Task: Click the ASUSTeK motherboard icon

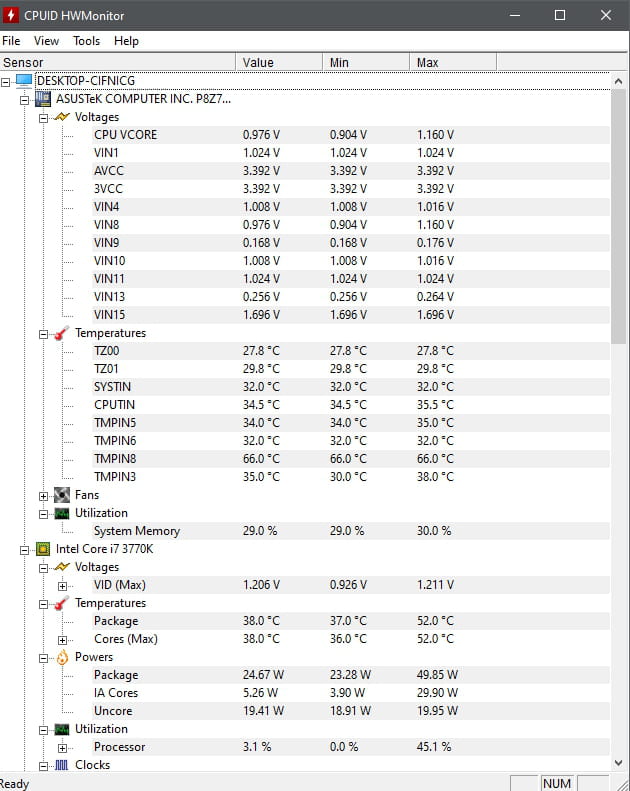Action: pyautogui.click(x=43, y=99)
